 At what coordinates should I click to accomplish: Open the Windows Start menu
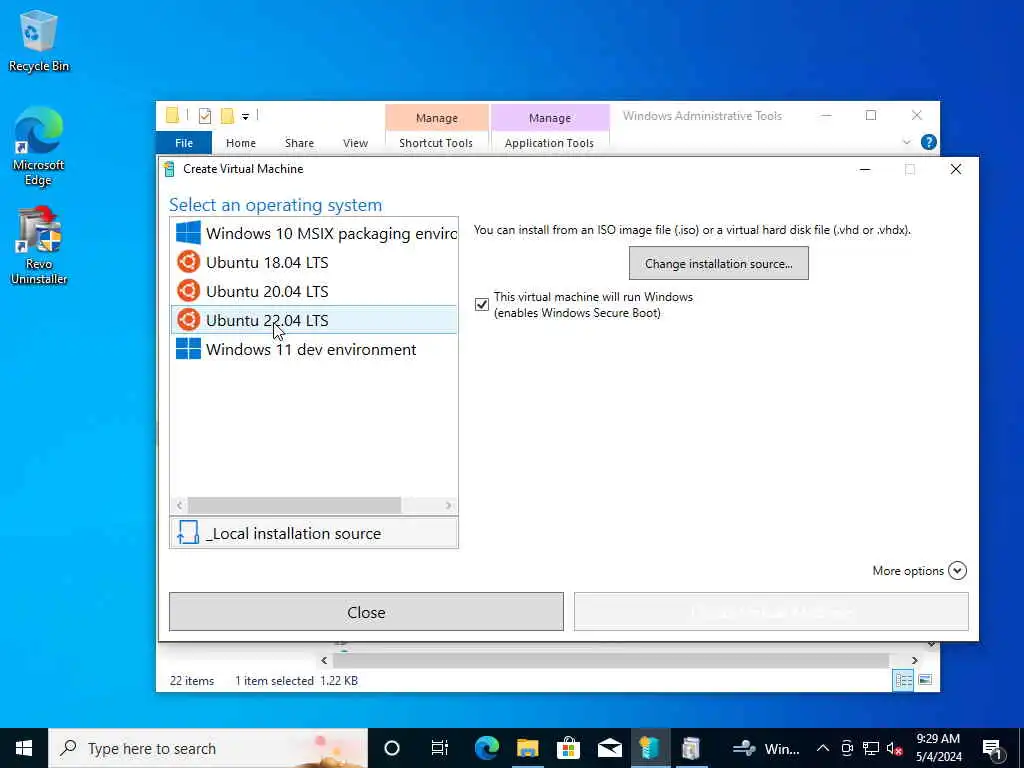tap(24, 748)
